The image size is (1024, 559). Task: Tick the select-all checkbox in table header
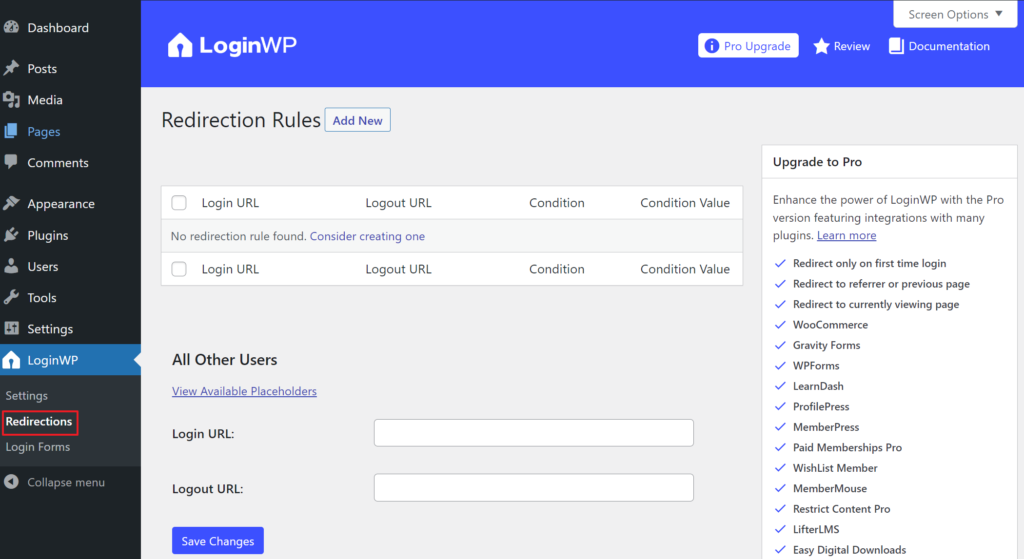point(179,203)
